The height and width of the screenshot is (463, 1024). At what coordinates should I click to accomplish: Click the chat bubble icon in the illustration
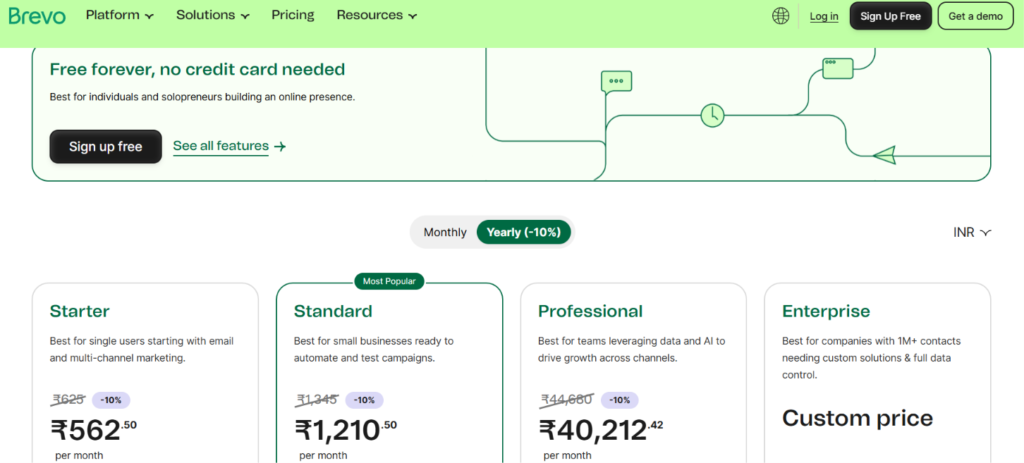click(x=616, y=84)
